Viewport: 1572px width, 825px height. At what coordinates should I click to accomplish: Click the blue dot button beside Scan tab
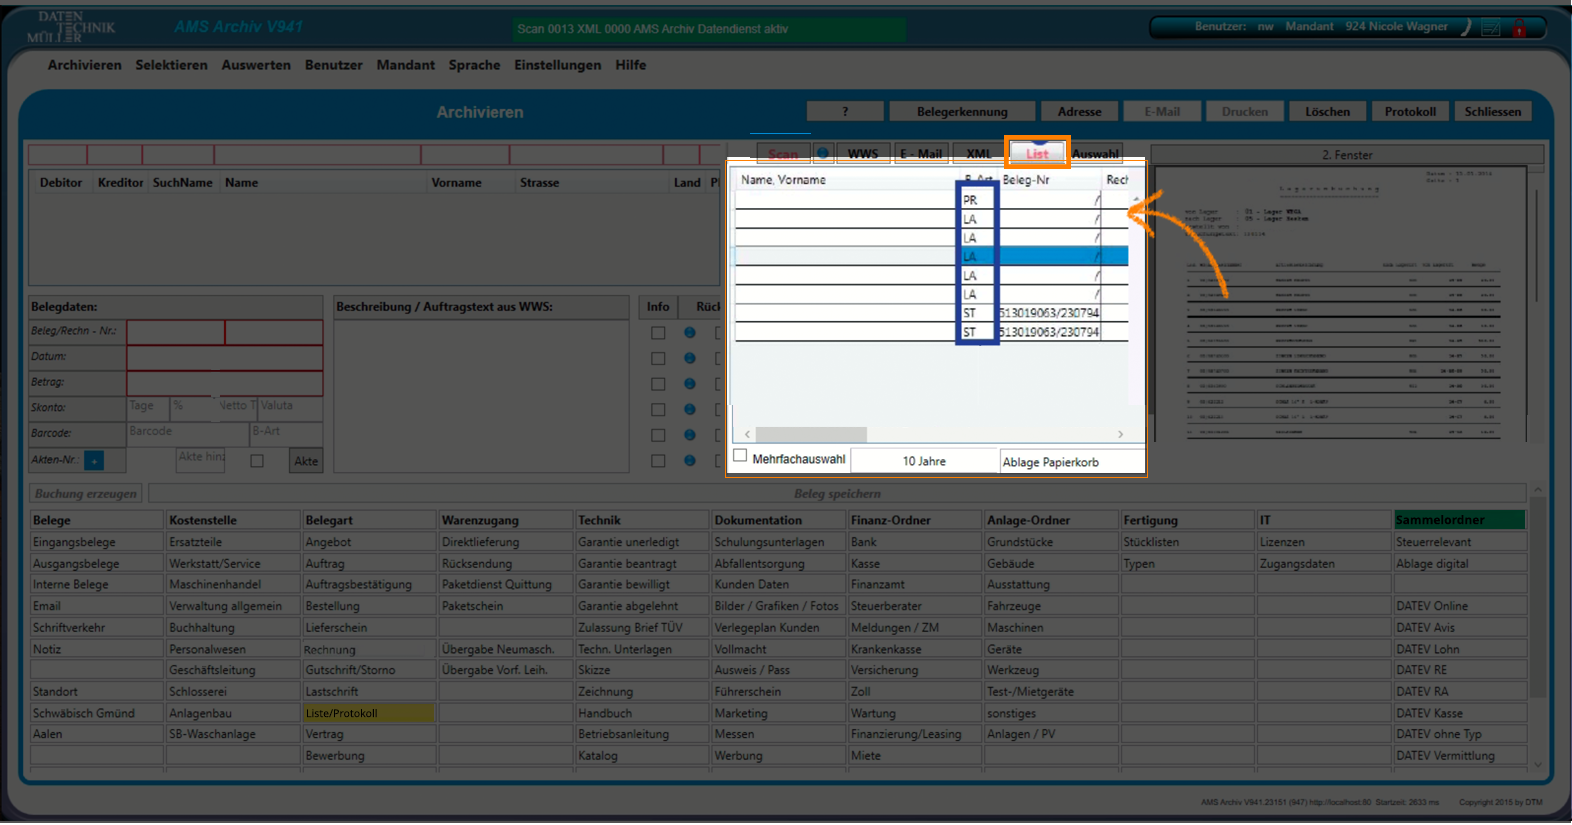coord(823,153)
